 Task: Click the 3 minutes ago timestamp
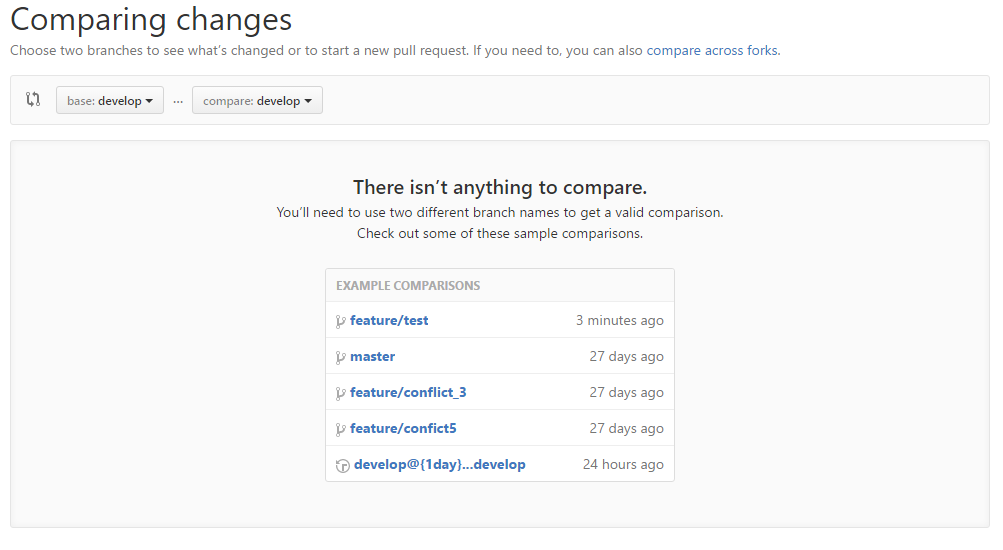(x=619, y=321)
